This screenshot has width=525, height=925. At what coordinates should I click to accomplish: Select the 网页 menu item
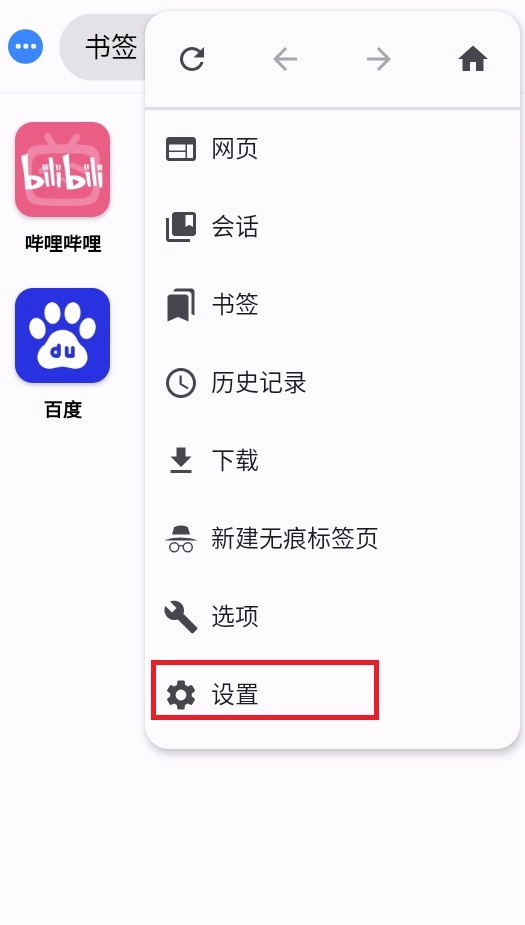click(332, 149)
